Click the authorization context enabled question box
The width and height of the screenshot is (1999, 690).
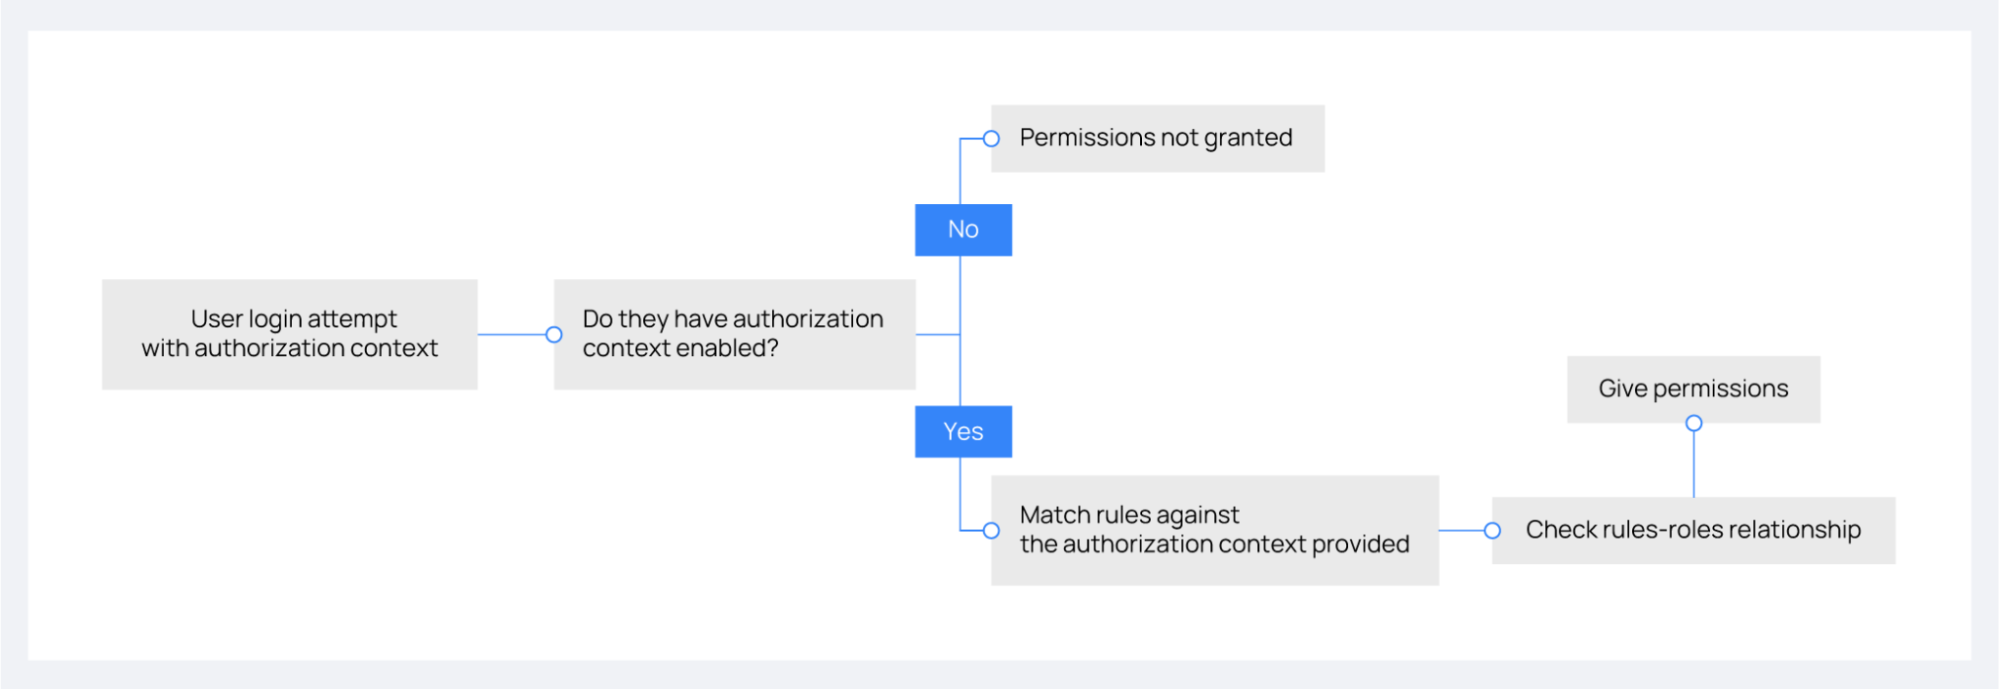pos(734,334)
